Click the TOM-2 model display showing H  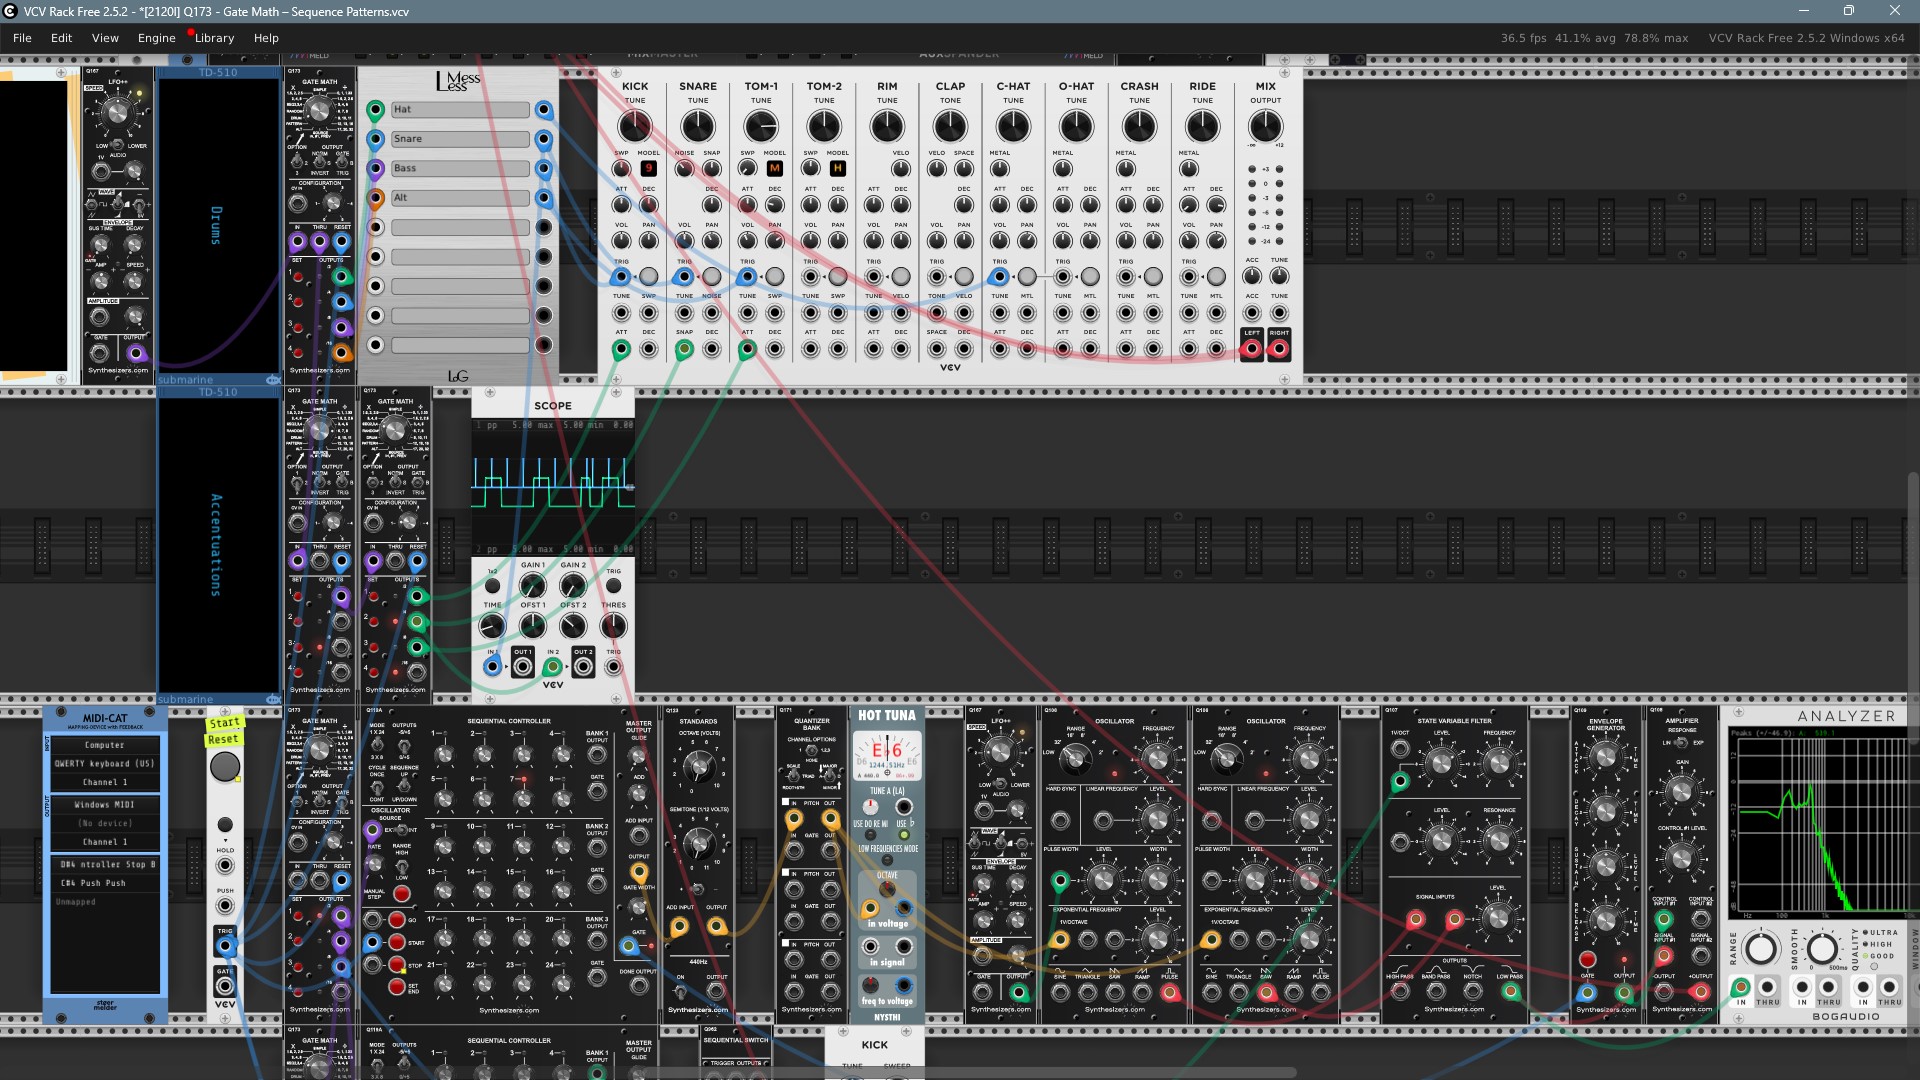837,168
